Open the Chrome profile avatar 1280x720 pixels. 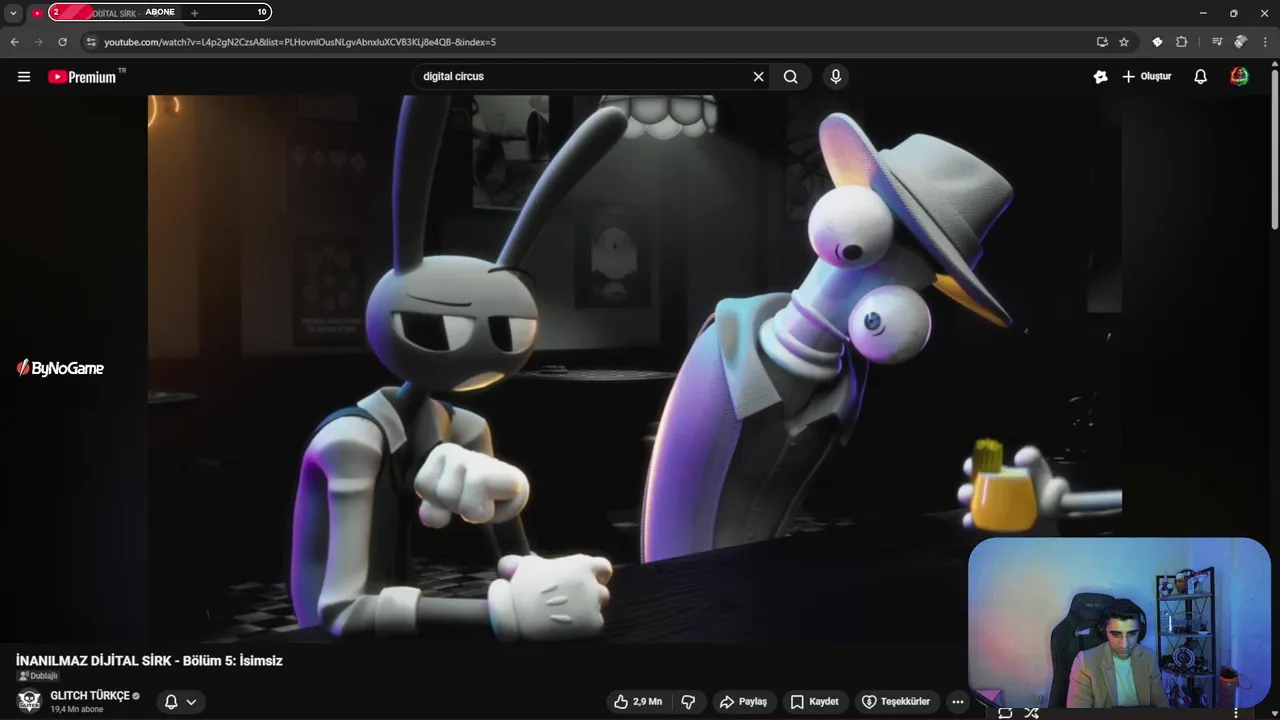(x=1241, y=42)
